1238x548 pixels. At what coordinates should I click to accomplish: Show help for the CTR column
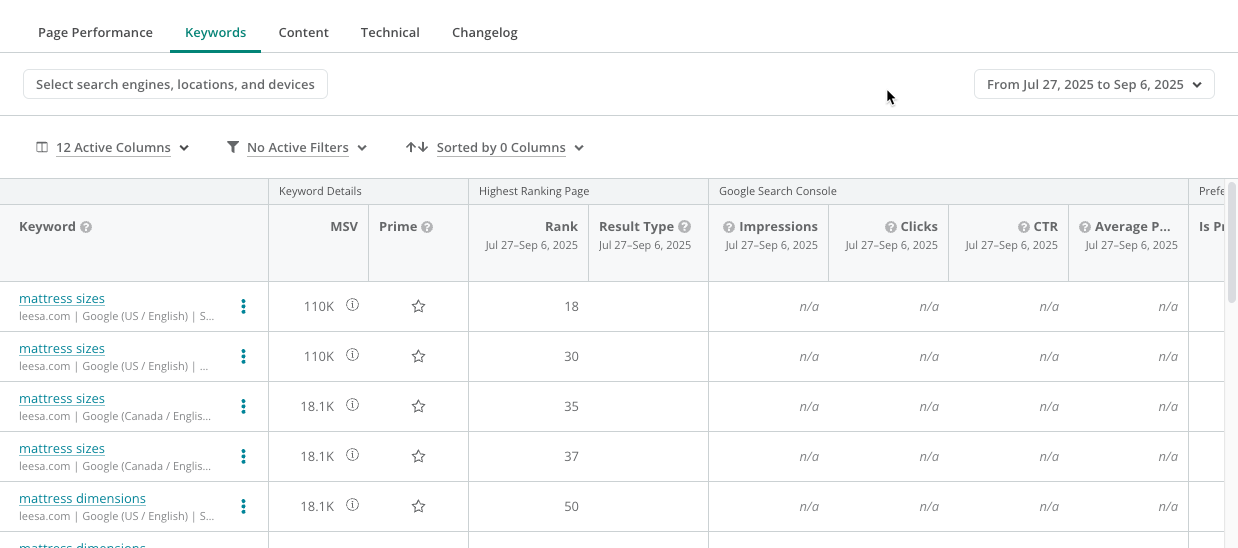click(x=1024, y=227)
